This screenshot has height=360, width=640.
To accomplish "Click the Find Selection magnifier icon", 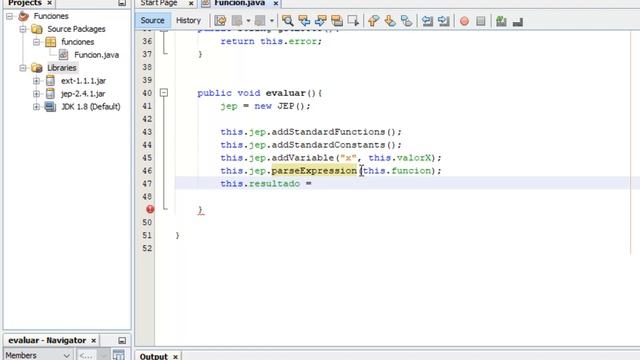I will [287, 20].
